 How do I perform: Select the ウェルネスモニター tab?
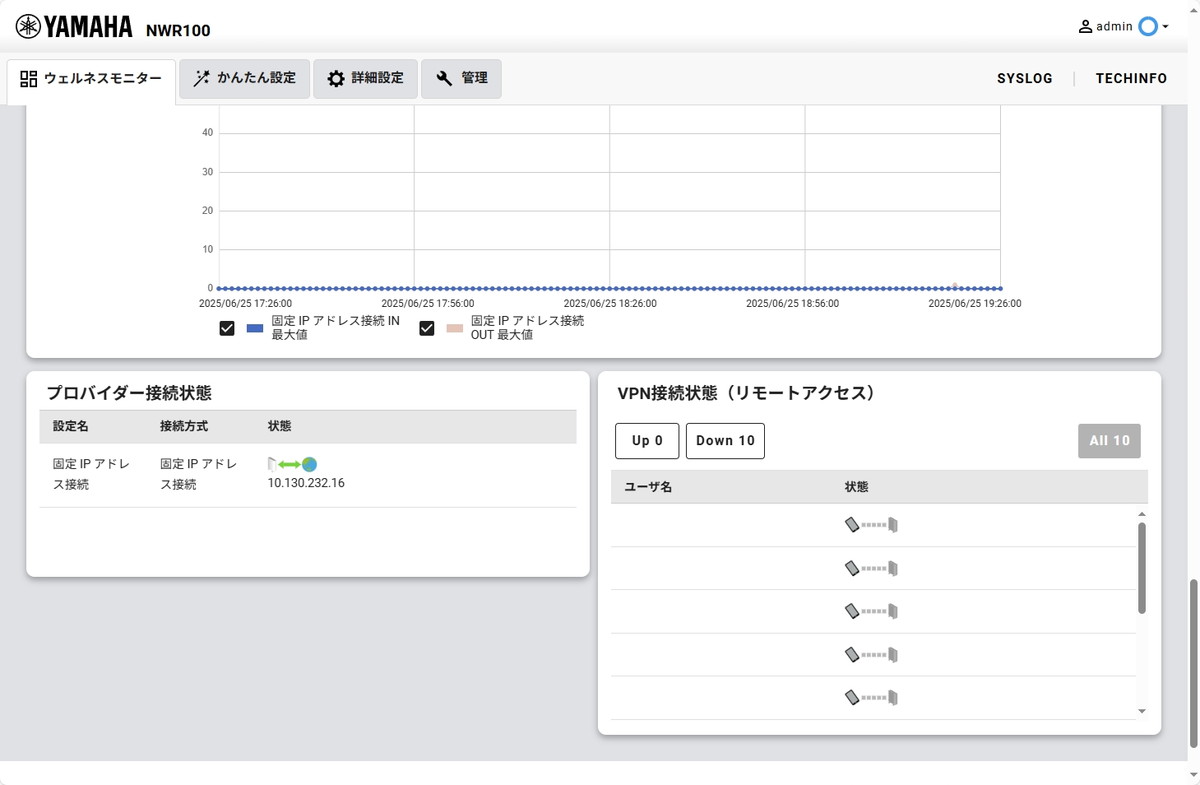coord(91,78)
